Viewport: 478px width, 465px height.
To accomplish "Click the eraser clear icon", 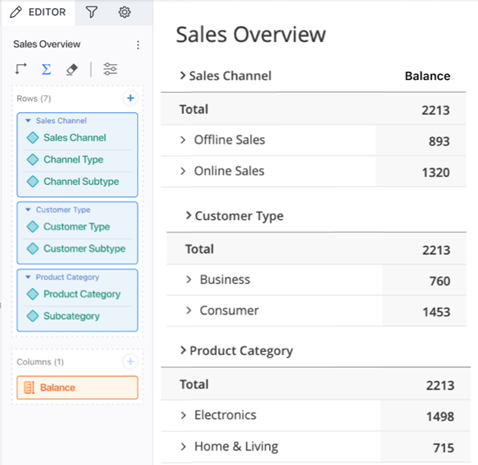I will point(72,69).
